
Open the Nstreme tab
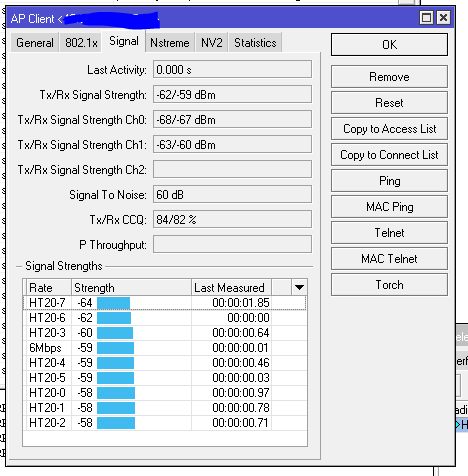tap(170, 43)
